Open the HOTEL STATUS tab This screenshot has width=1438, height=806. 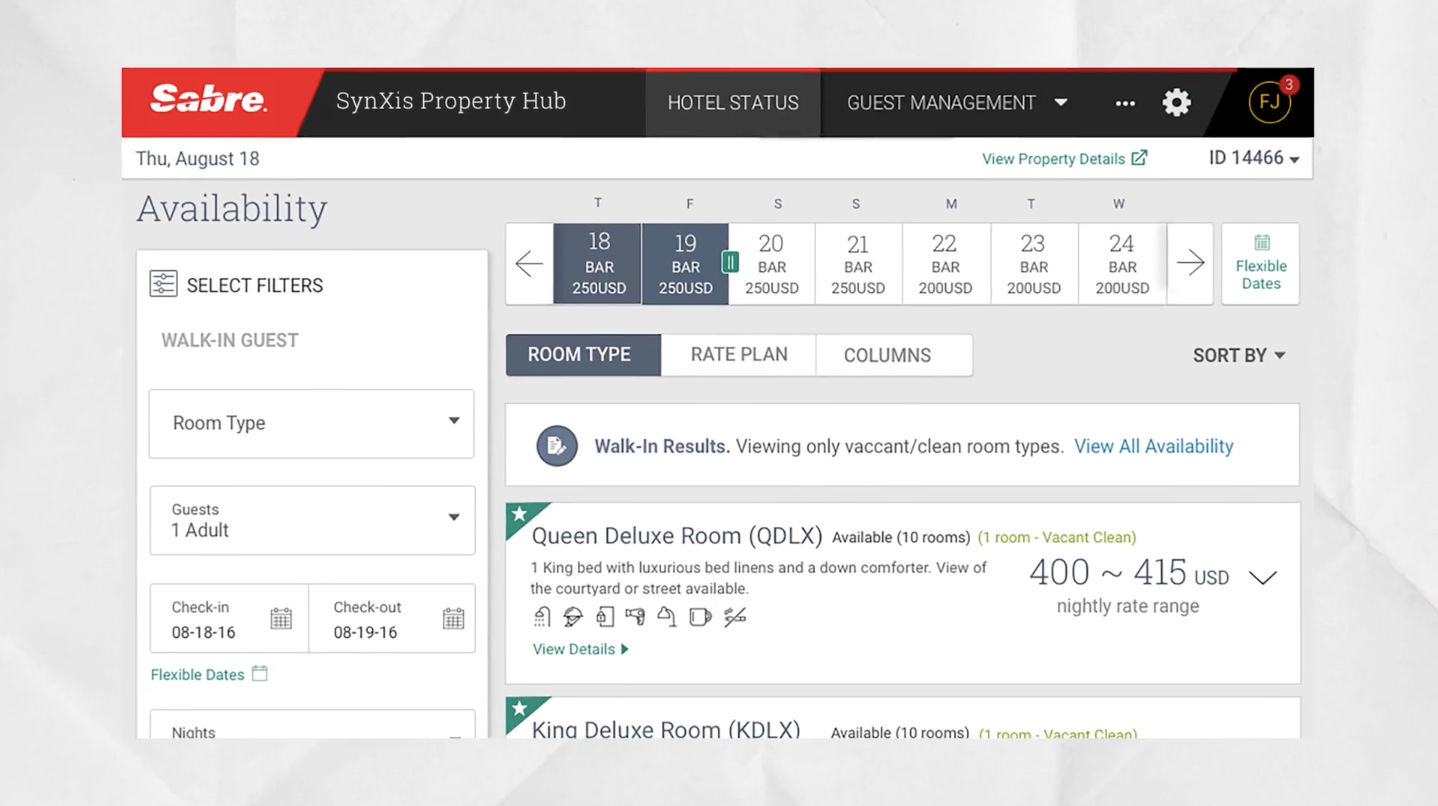pyautogui.click(x=733, y=103)
